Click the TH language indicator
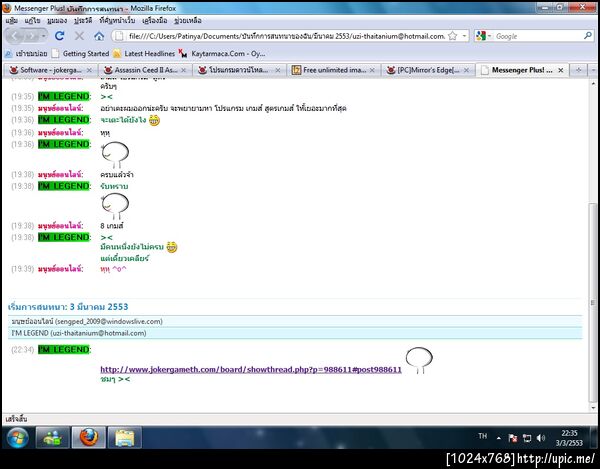This screenshot has height=469, width=600. [483, 436]
